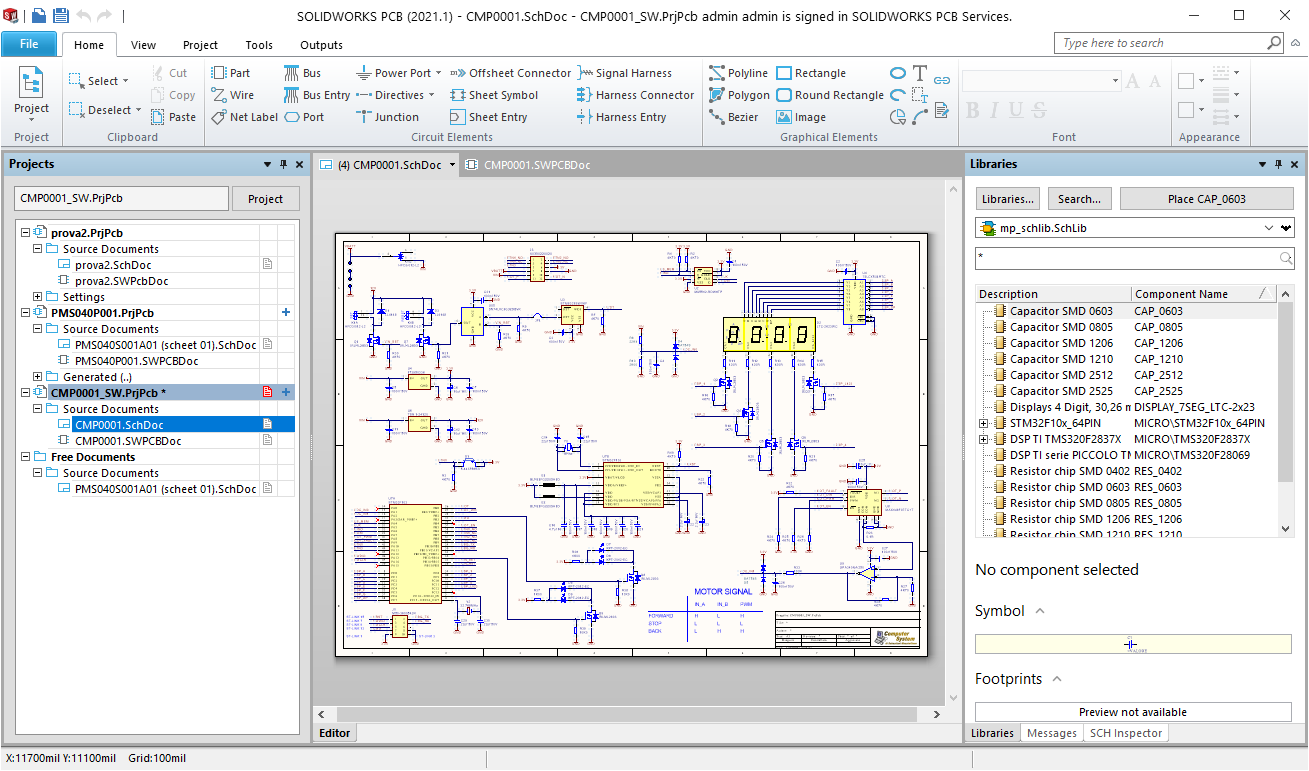
Task: Draw a Bezier curve
Action: point(733,117)
